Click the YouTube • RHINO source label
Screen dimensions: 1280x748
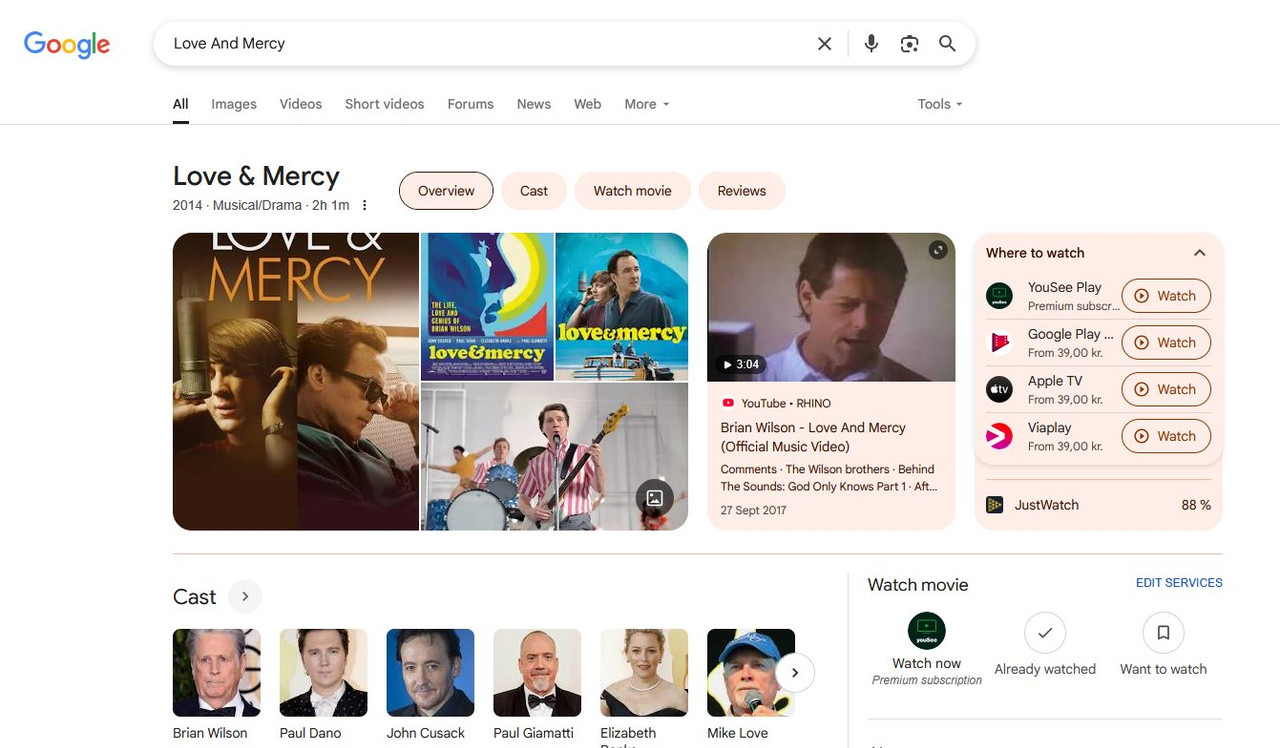tap(776, 403)
